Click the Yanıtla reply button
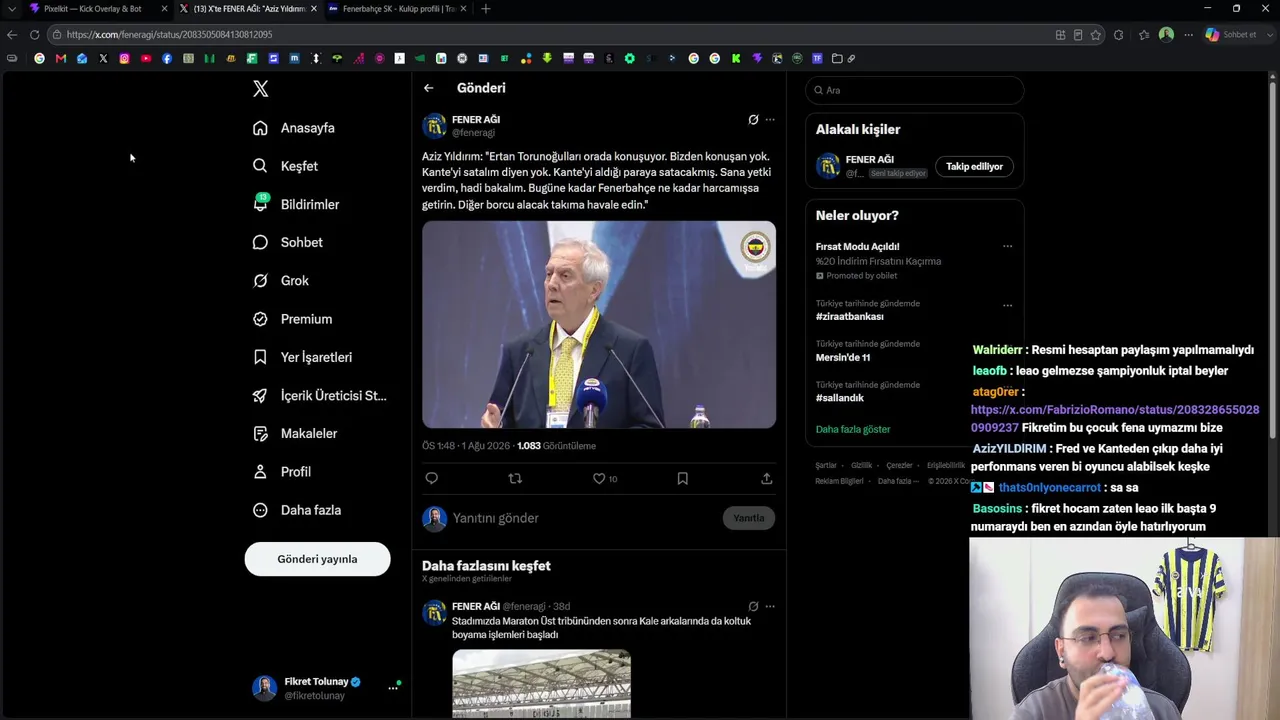Image resolution: width=1280 pixels, height=720 pixels. (x=749, y=518)
